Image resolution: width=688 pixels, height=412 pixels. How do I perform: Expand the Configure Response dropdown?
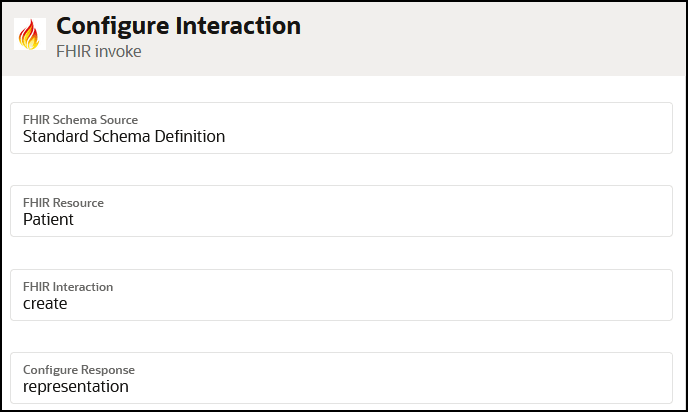point(340,378)
